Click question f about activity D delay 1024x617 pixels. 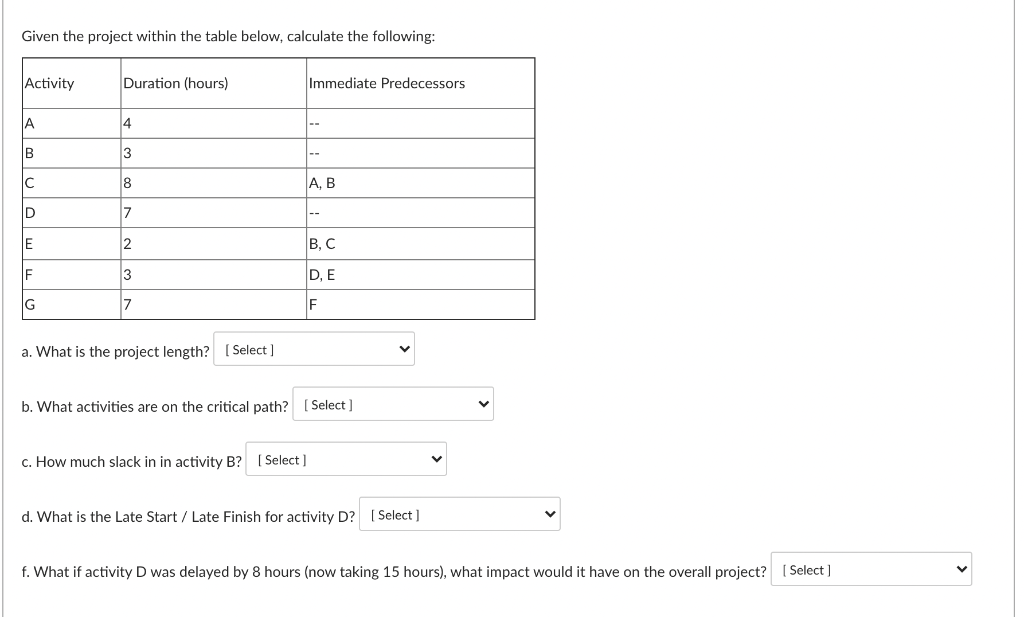[393, 571]
